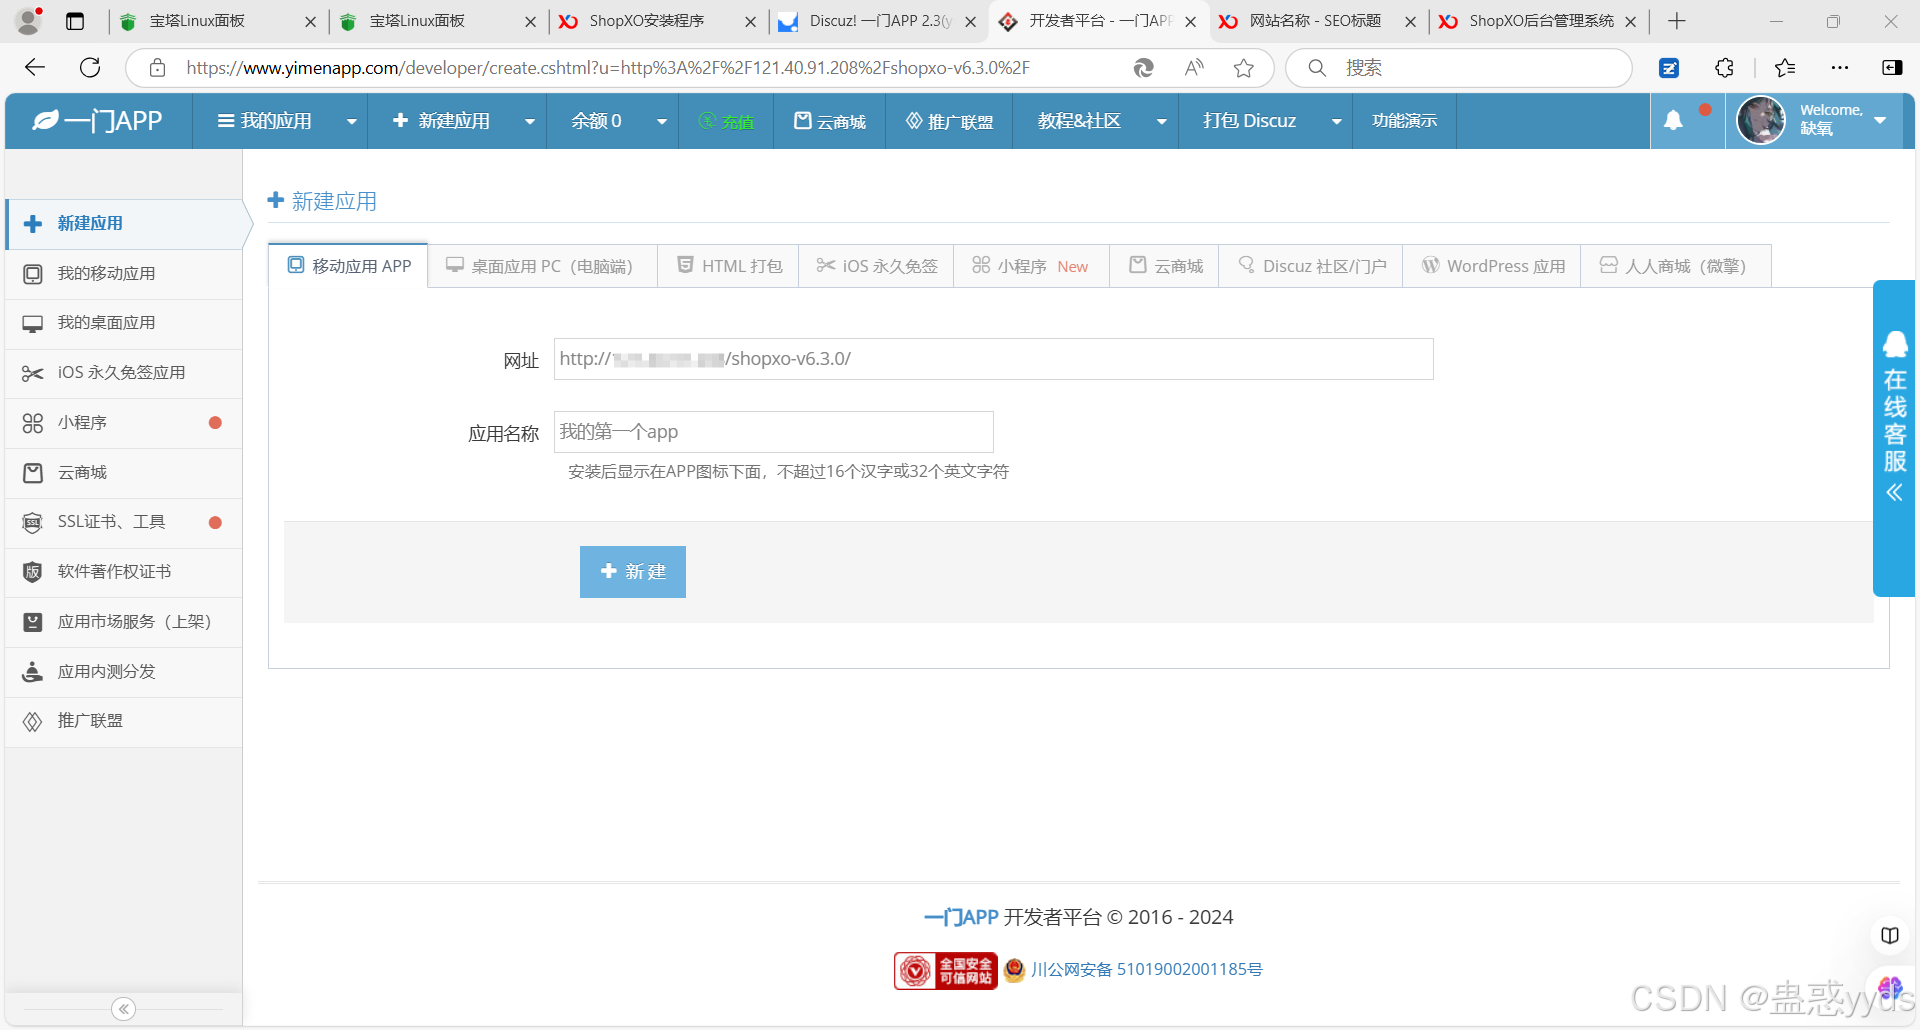
Task: Open 云商城 in the left sidebar
Action: point(124,473)
